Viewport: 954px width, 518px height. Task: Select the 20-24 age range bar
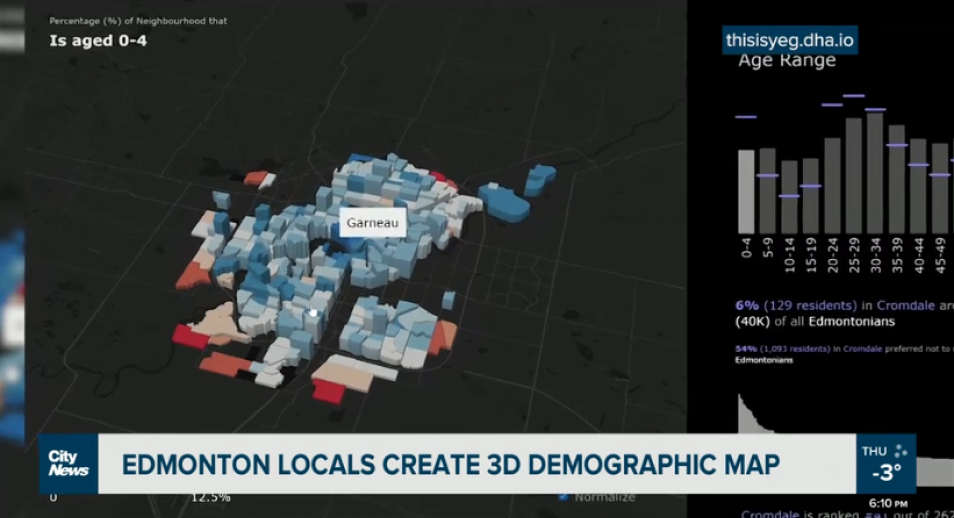click(x=832, y=186)
